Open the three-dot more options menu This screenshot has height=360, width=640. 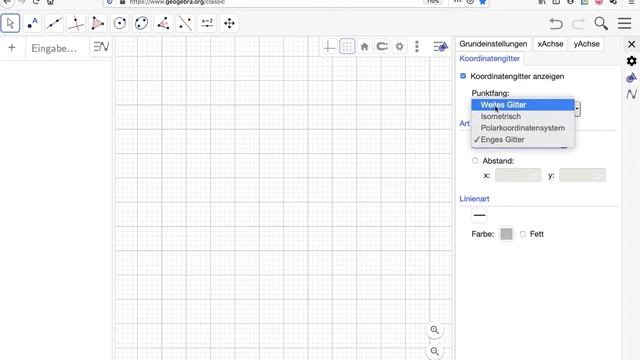[x=417, y=47]
